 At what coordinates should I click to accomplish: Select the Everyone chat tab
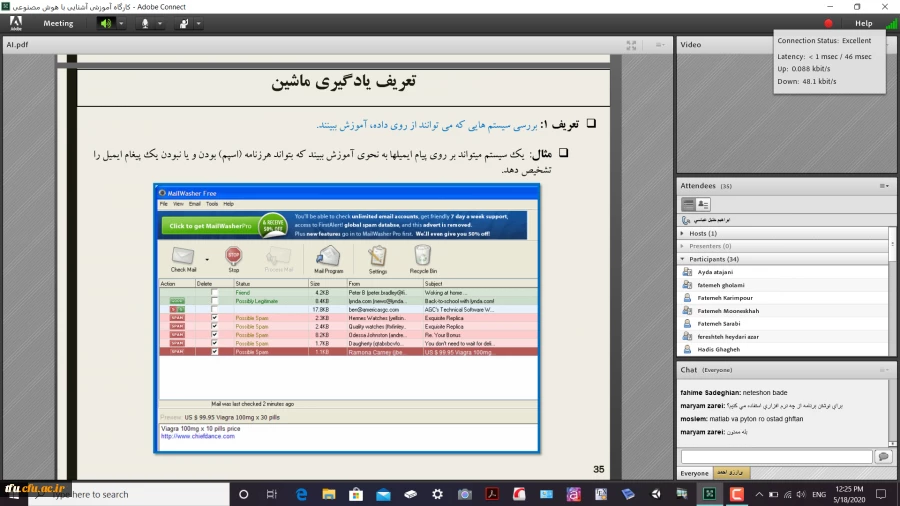point(695,473)
